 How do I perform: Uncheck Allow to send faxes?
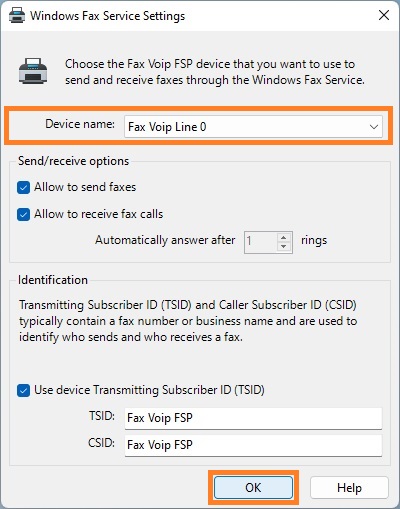23,187
